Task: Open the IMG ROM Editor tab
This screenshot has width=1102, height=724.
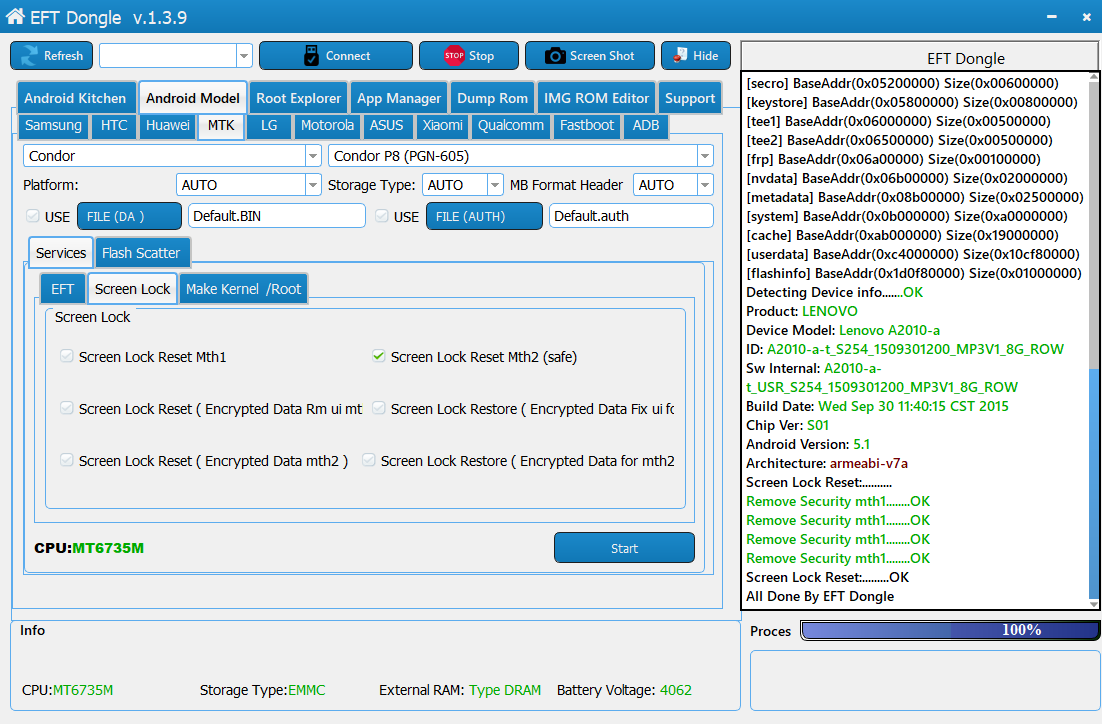Action: pyautogui.click(x=596, y=98)
